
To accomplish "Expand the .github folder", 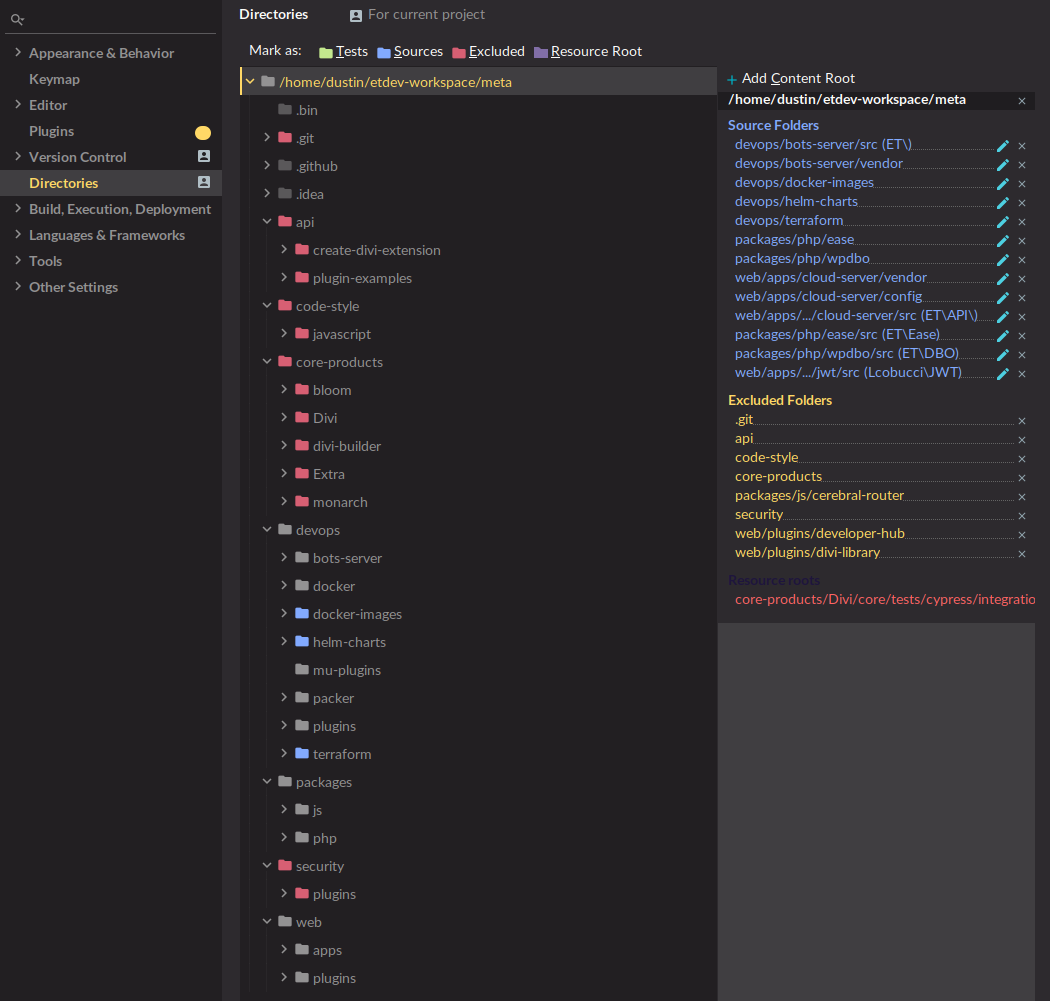I will 267,165.
